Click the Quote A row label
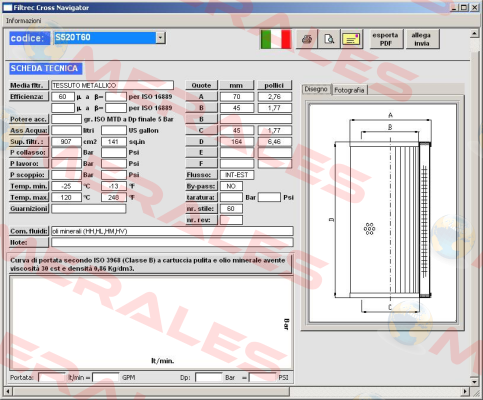This screenshot has height=400, width=483. tap(201, 97)
